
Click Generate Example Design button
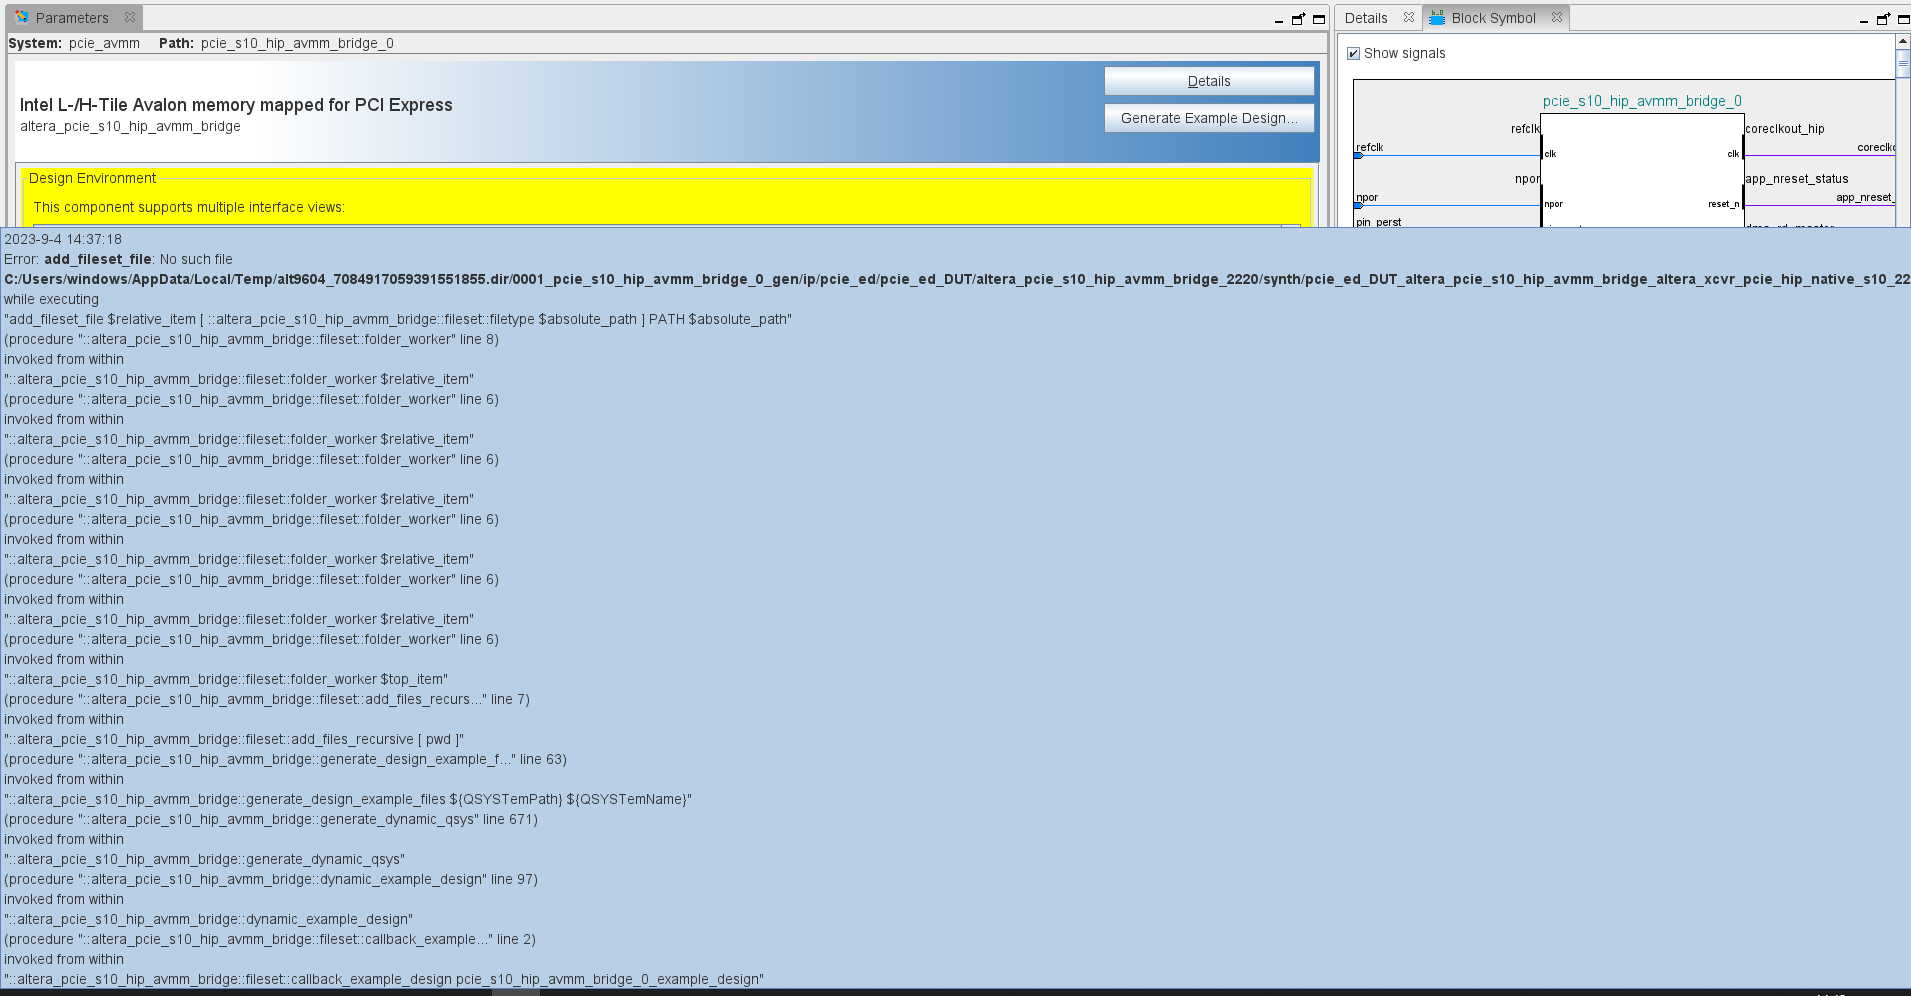[x=1209, y=118]
